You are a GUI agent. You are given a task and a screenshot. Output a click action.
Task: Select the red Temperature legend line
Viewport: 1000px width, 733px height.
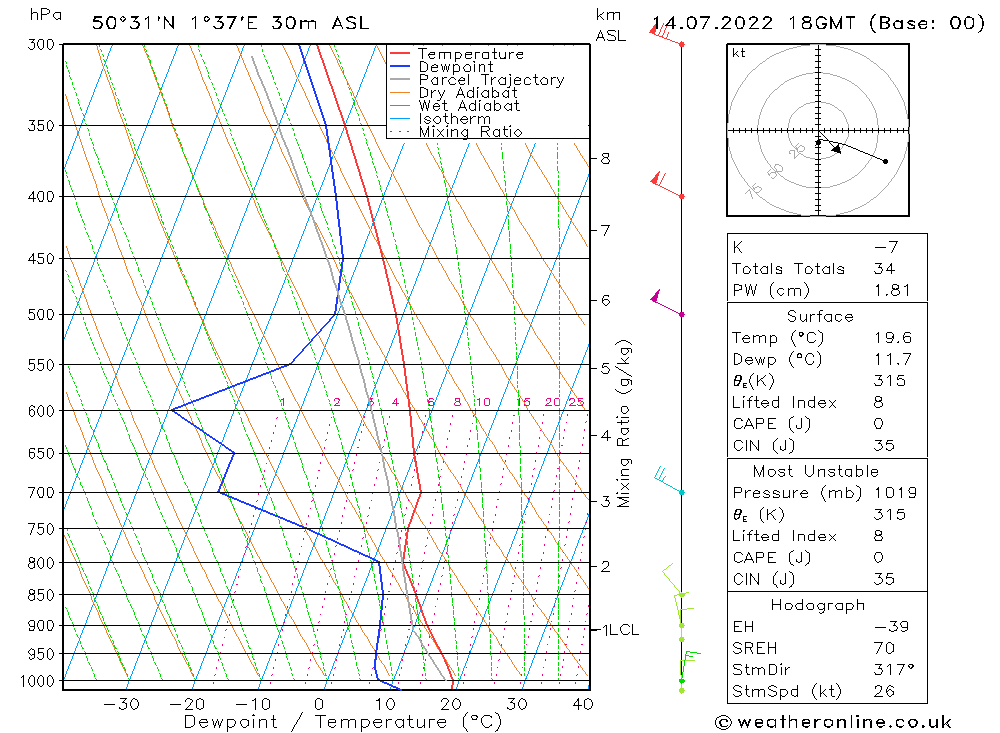(x=399, y=54)
